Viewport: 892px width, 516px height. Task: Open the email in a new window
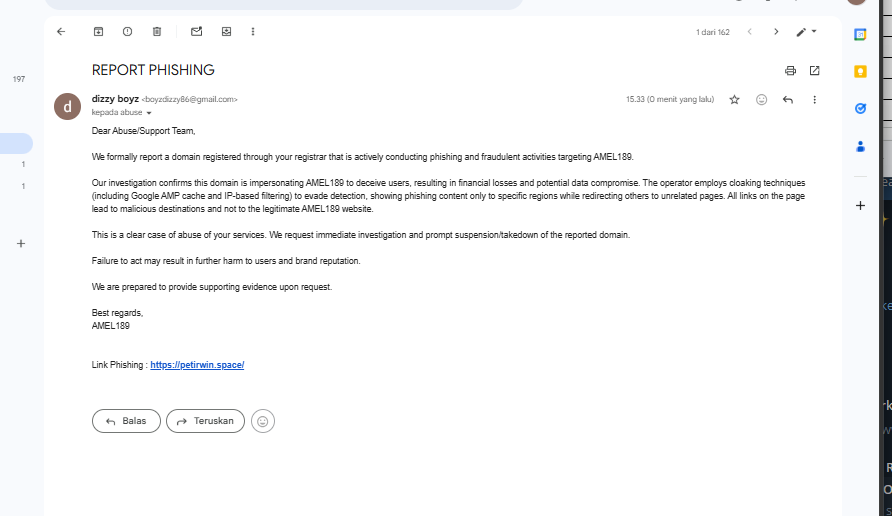click(814, 71)
